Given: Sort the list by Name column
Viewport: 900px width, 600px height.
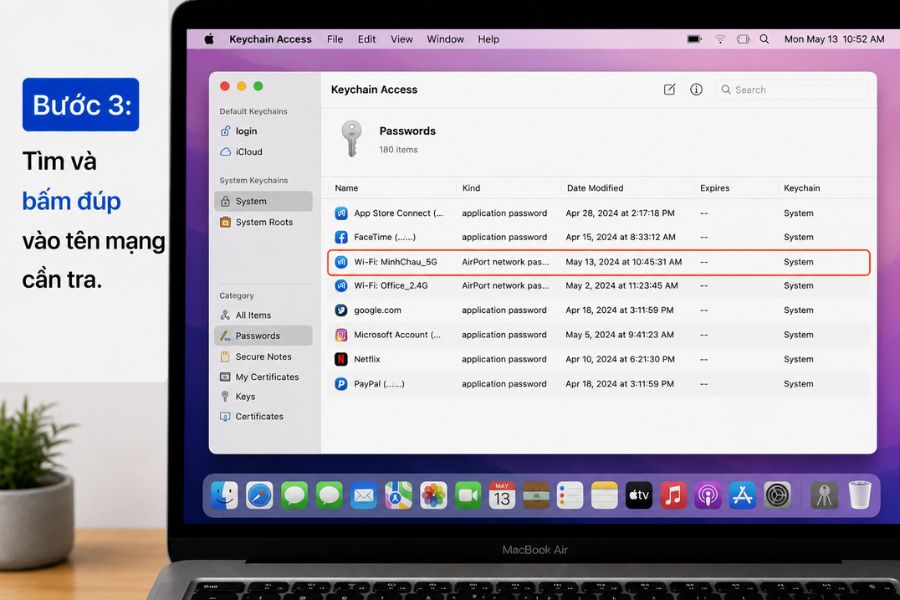Looking at the screenshot, I should 346,188.
